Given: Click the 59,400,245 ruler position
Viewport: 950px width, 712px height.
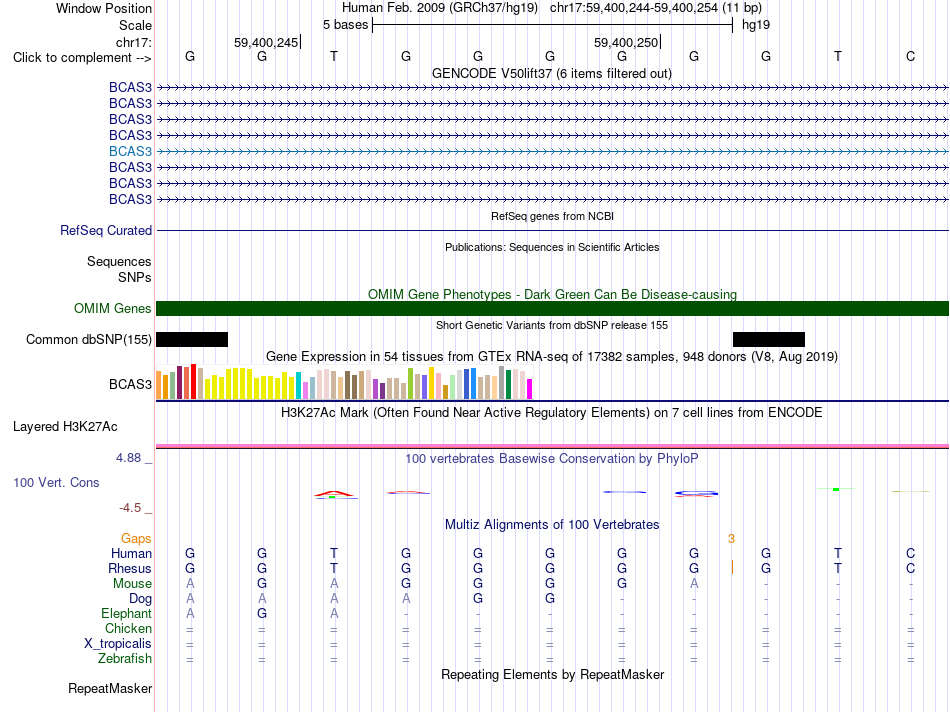Looking at the screenshot, I should (x=266, y=42).
